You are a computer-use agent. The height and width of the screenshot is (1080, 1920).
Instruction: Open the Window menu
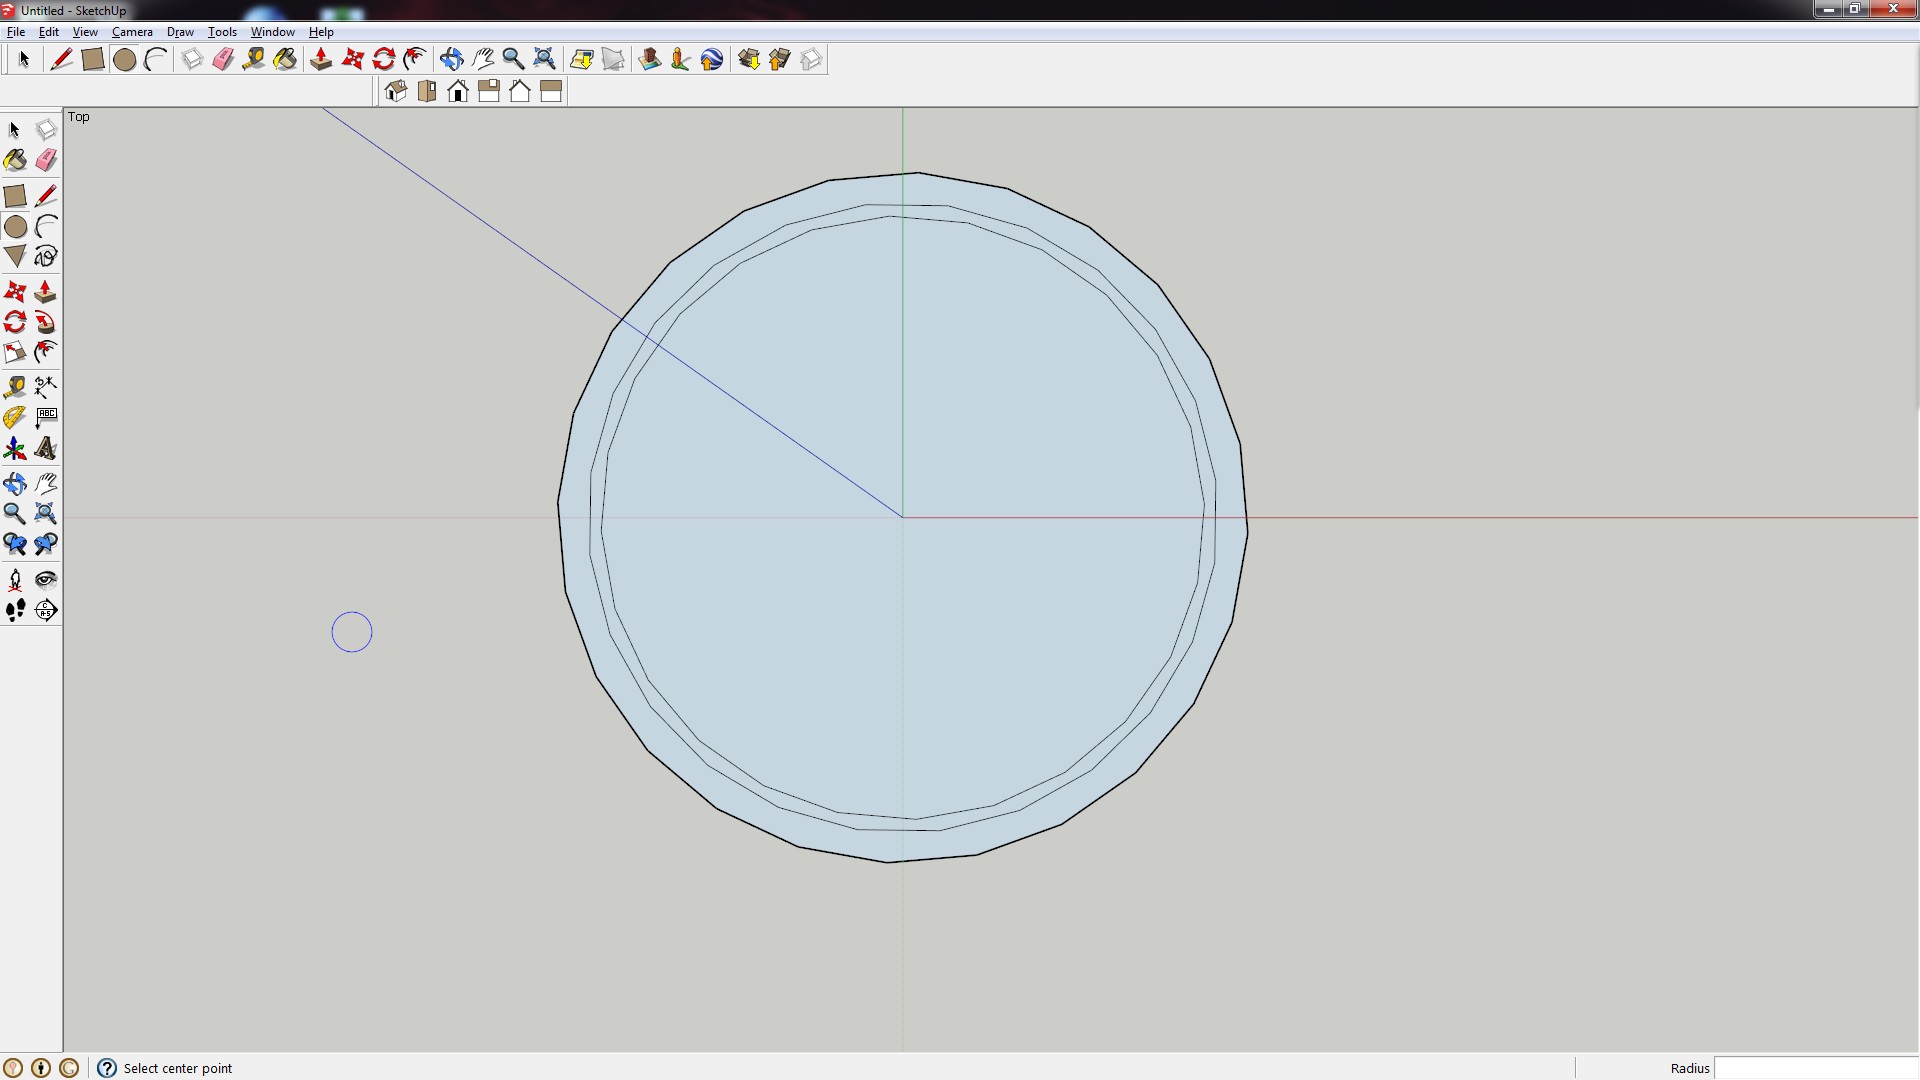(272, 32)
